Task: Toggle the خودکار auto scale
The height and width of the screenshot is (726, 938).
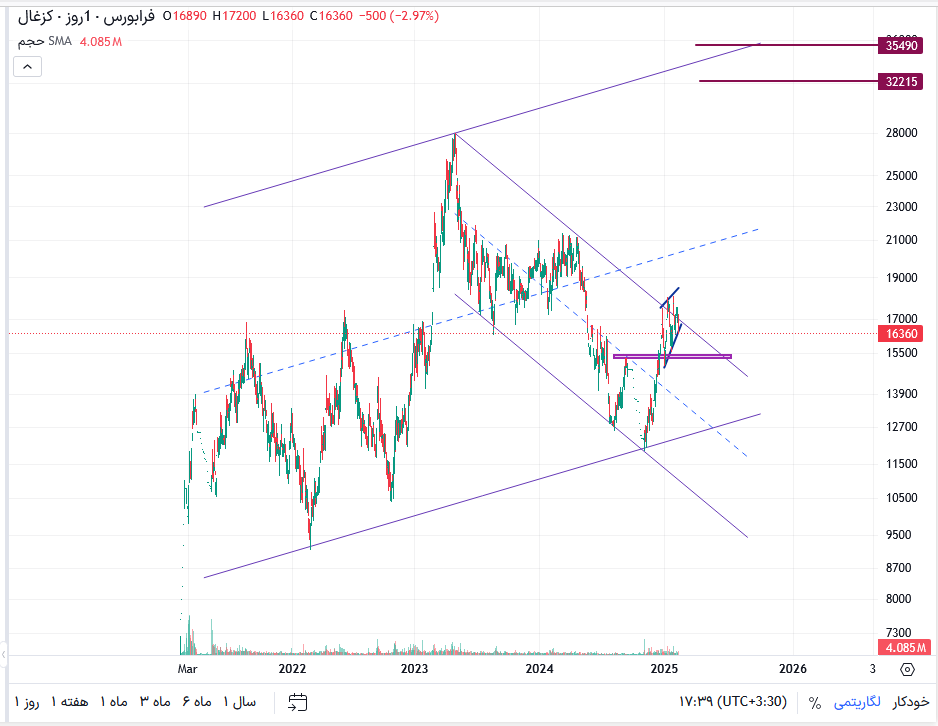Action: (x=910, y=701)
